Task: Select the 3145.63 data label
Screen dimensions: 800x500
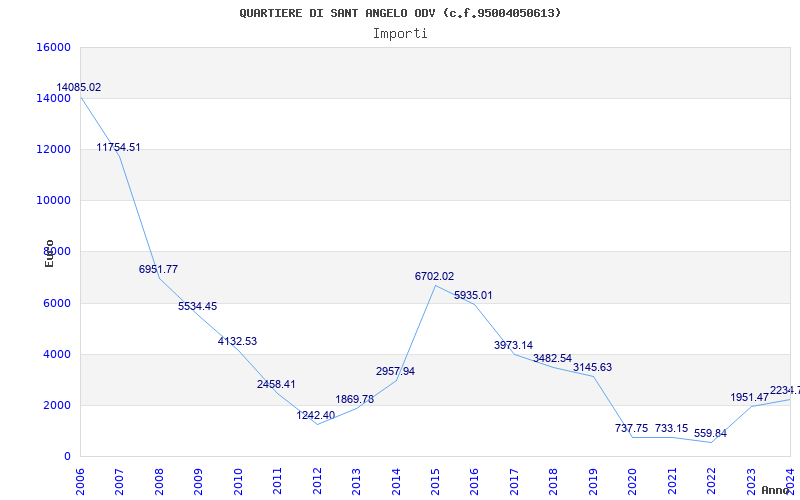Action: 592,367
